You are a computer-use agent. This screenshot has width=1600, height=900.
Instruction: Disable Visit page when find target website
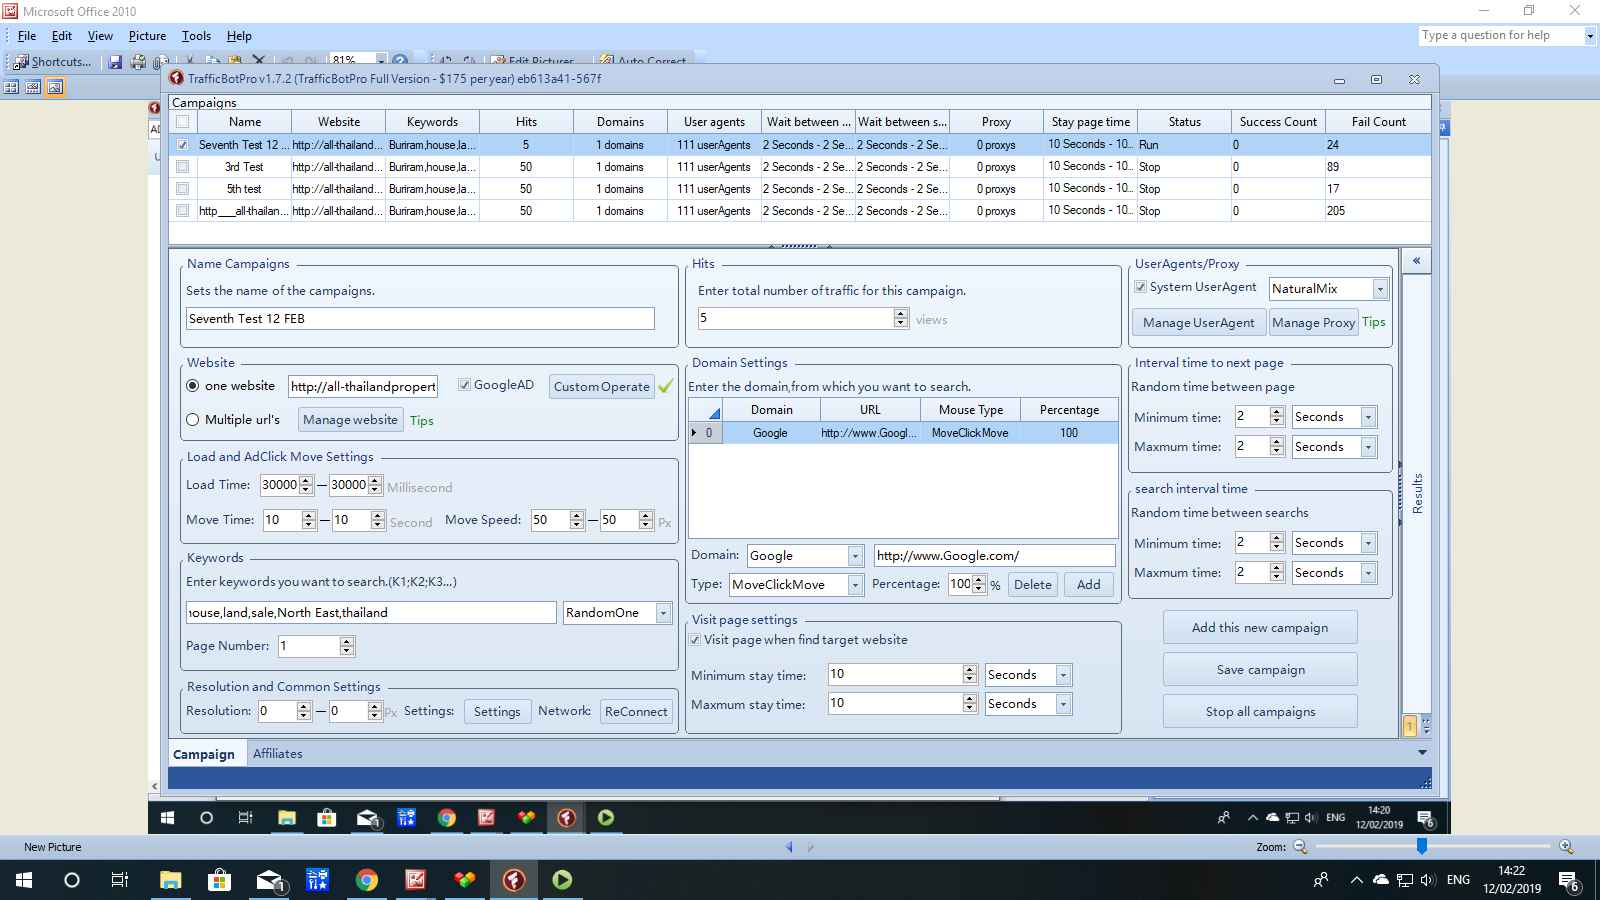695,640
